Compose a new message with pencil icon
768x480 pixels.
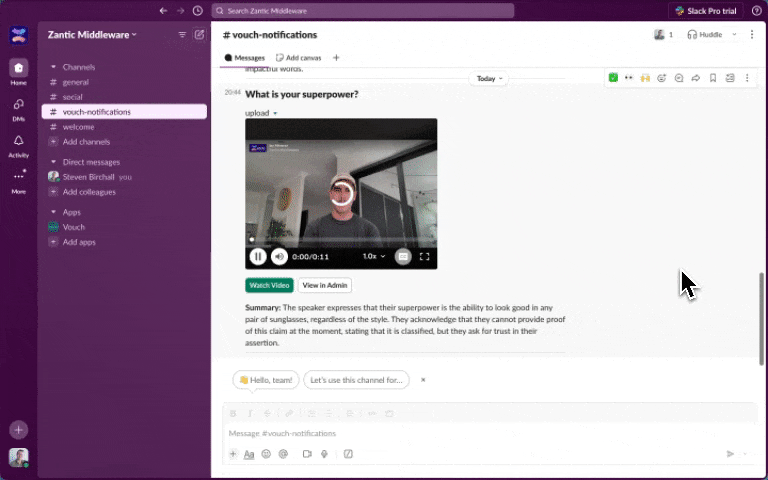tap(199, 35)
